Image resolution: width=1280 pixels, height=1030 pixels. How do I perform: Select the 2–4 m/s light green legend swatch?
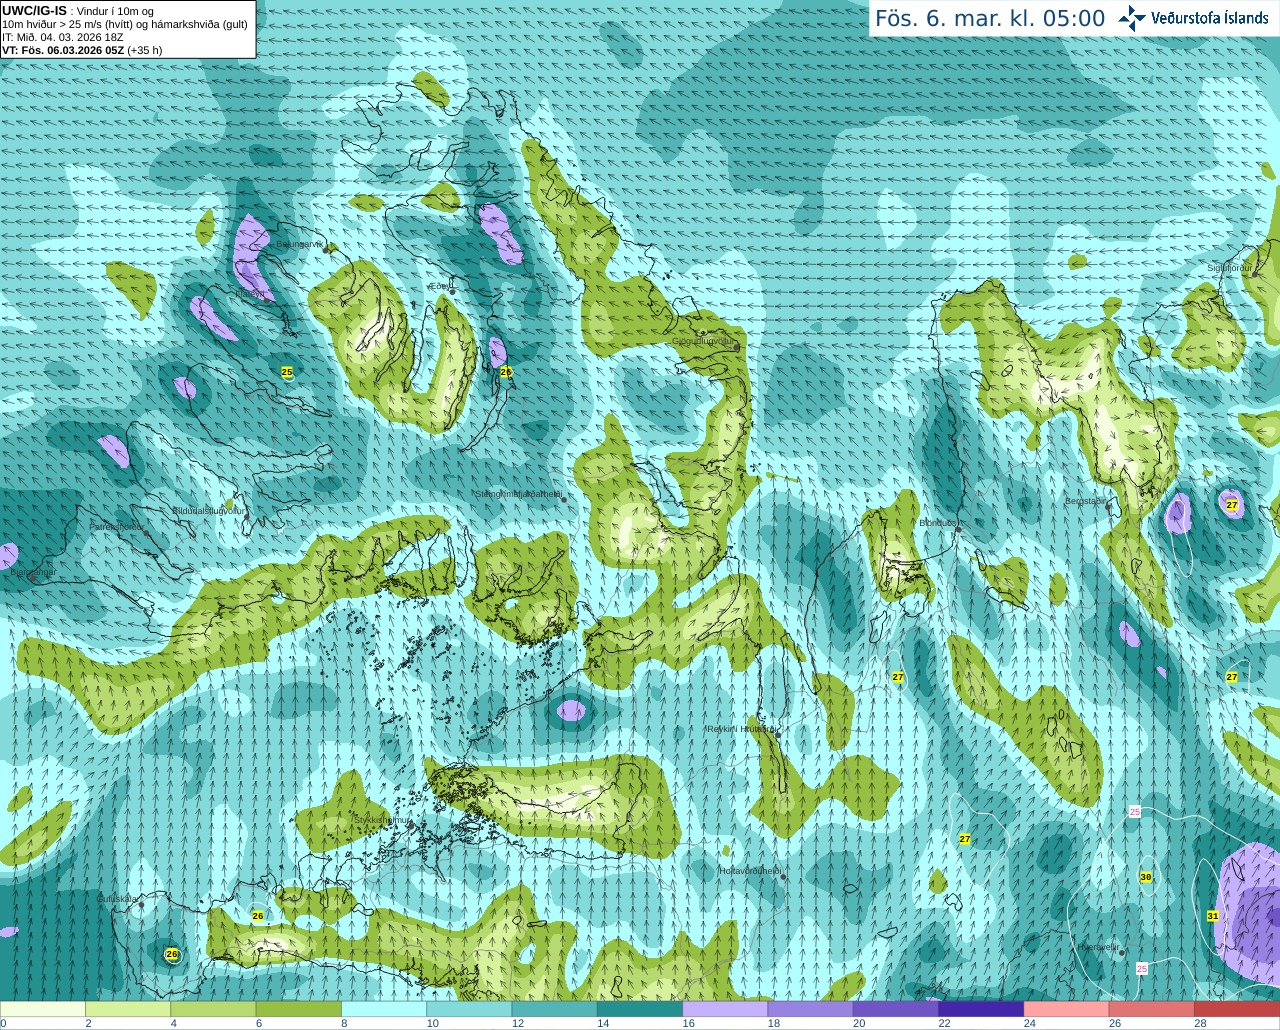128,1008
